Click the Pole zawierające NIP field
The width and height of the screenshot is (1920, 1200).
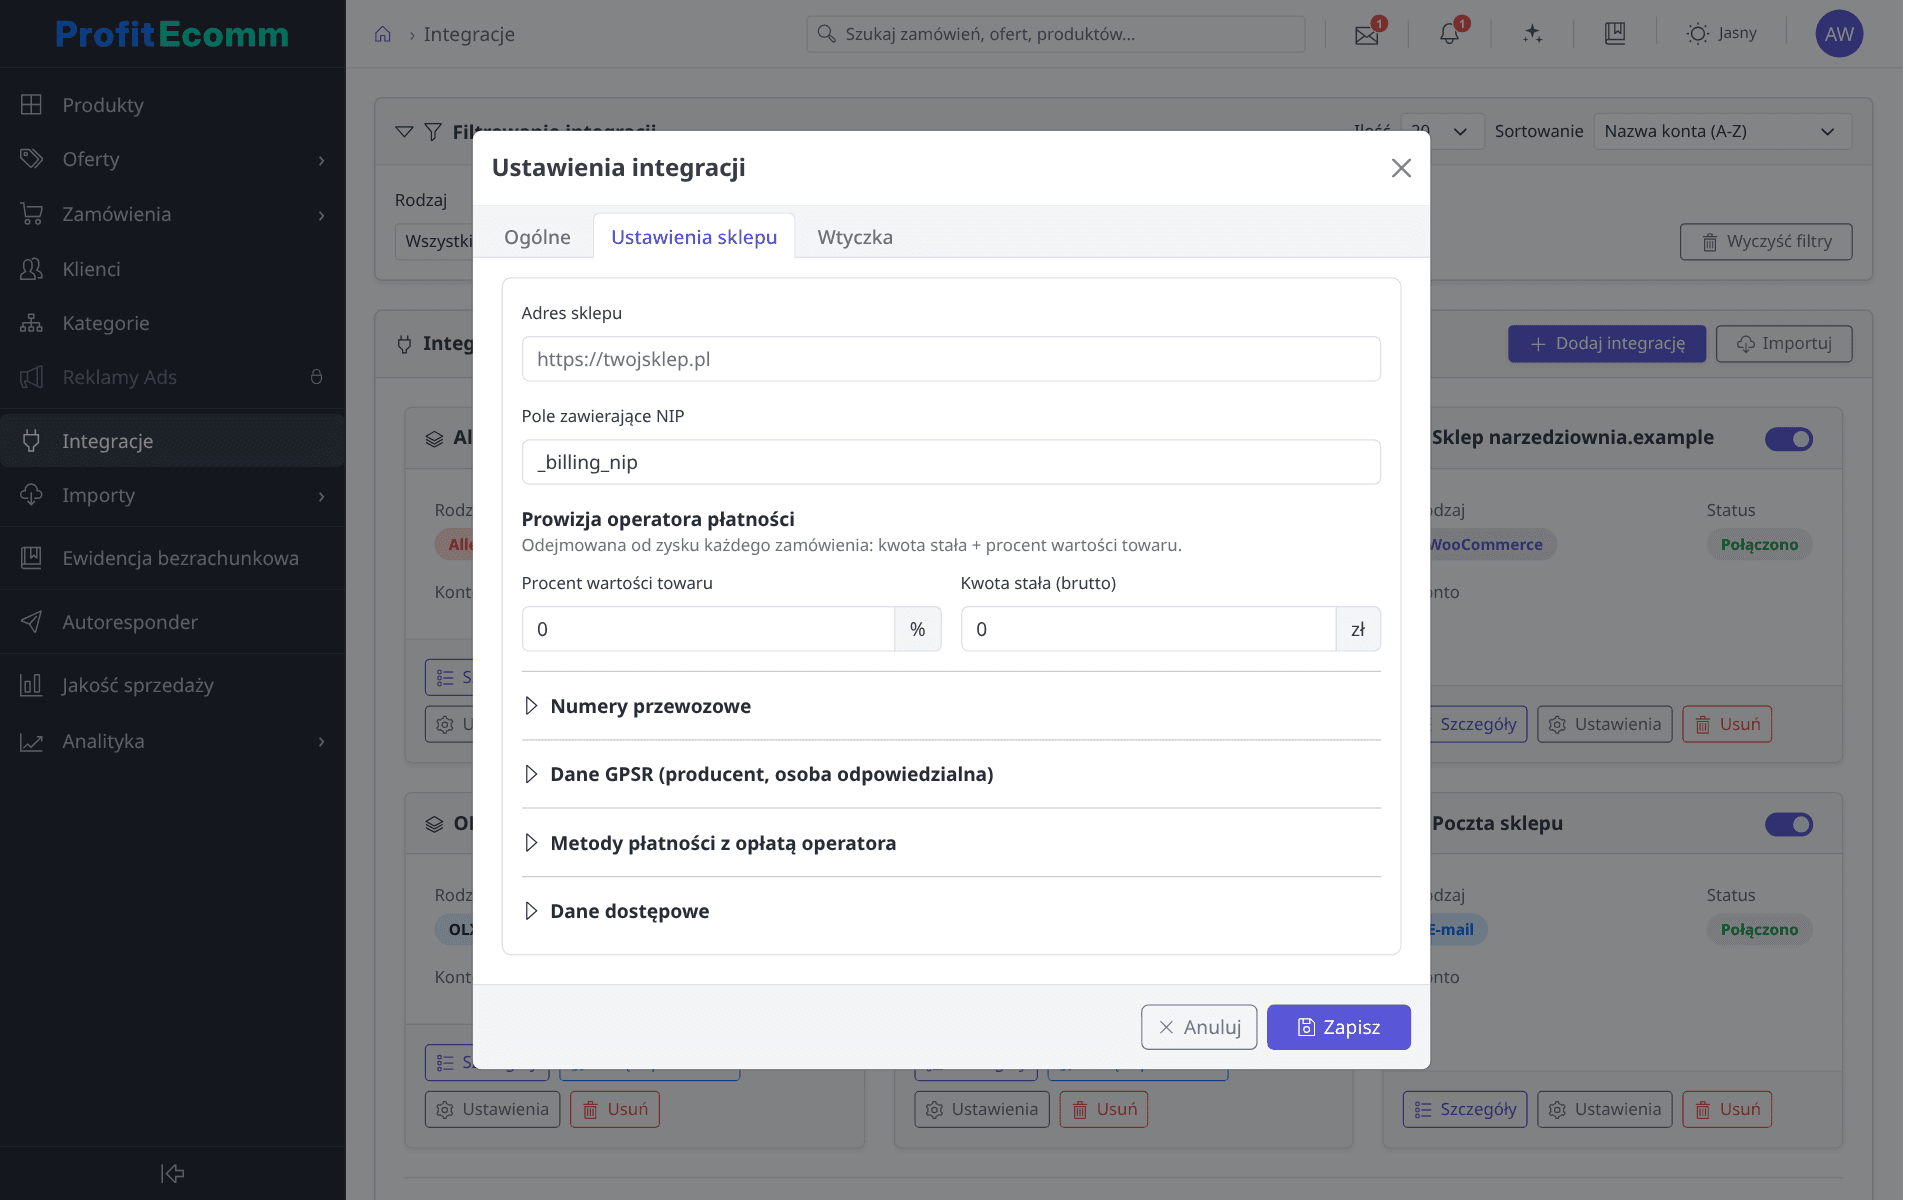click(x=951, y=462)
